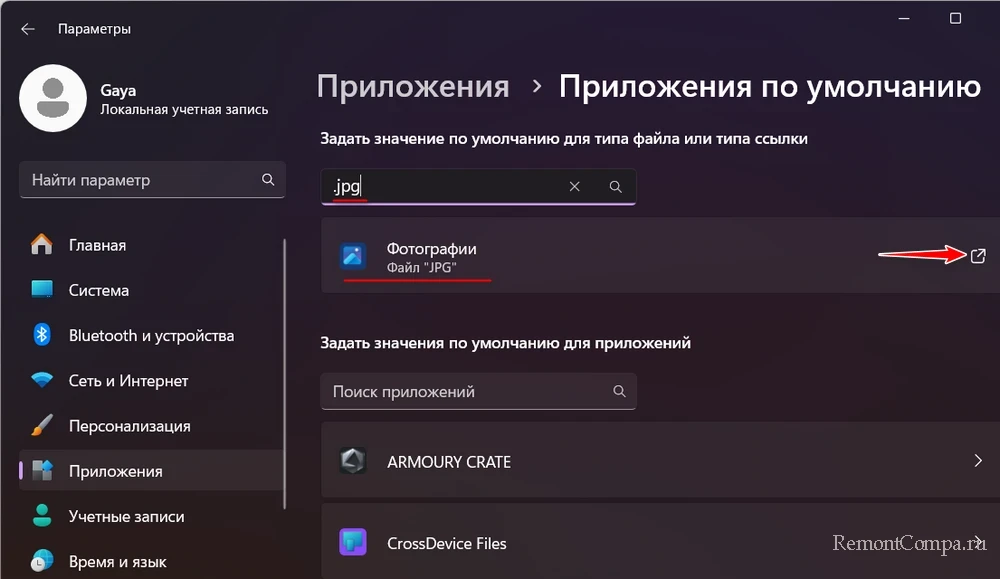
Task: Click the magnifier icon in file type search
Action: click(x=615, y=187)
